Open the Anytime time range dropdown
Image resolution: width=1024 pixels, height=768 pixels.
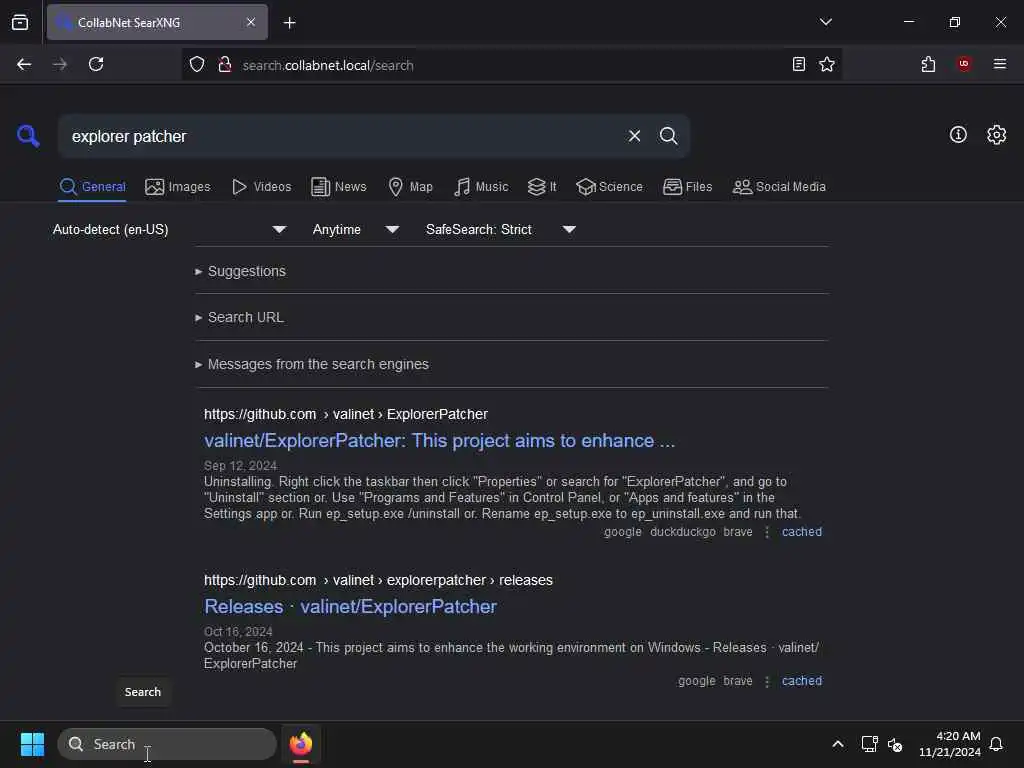355,229
